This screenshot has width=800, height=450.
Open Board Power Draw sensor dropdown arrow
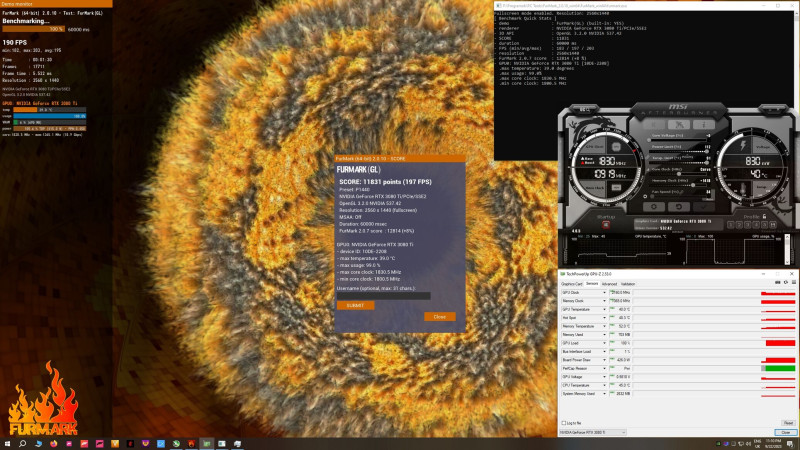click(x=605, y=360)
